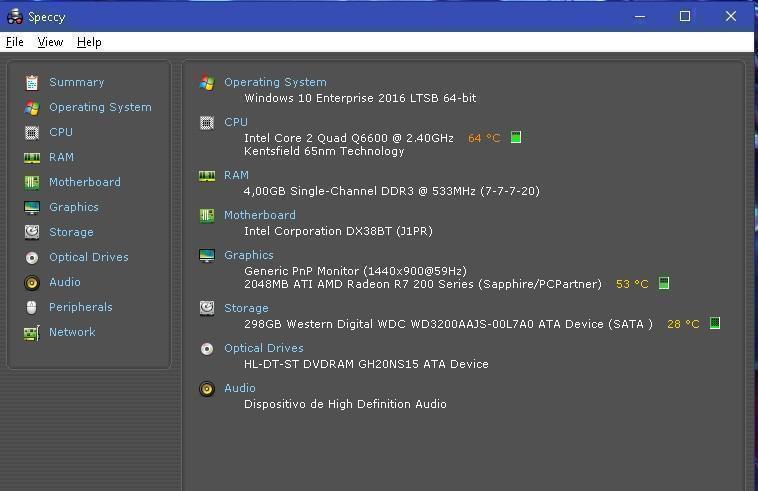Select Summary in the sidebar
The height and width of the screenshot is (491, 758).
pyautogui.click(x=76, y=82)
